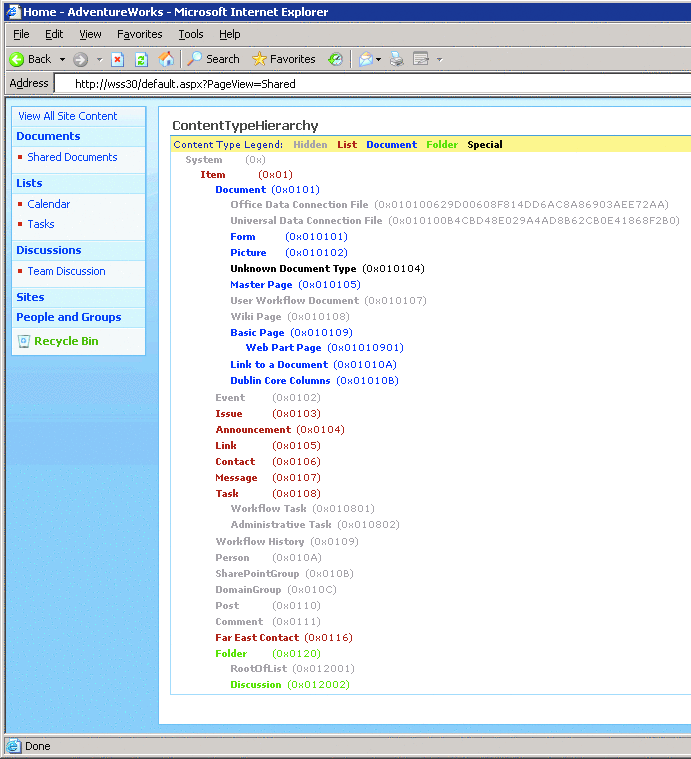Click the Mail envelope icon
The height and width of the screenshot is (759, 691).
(x=365, y=59)
